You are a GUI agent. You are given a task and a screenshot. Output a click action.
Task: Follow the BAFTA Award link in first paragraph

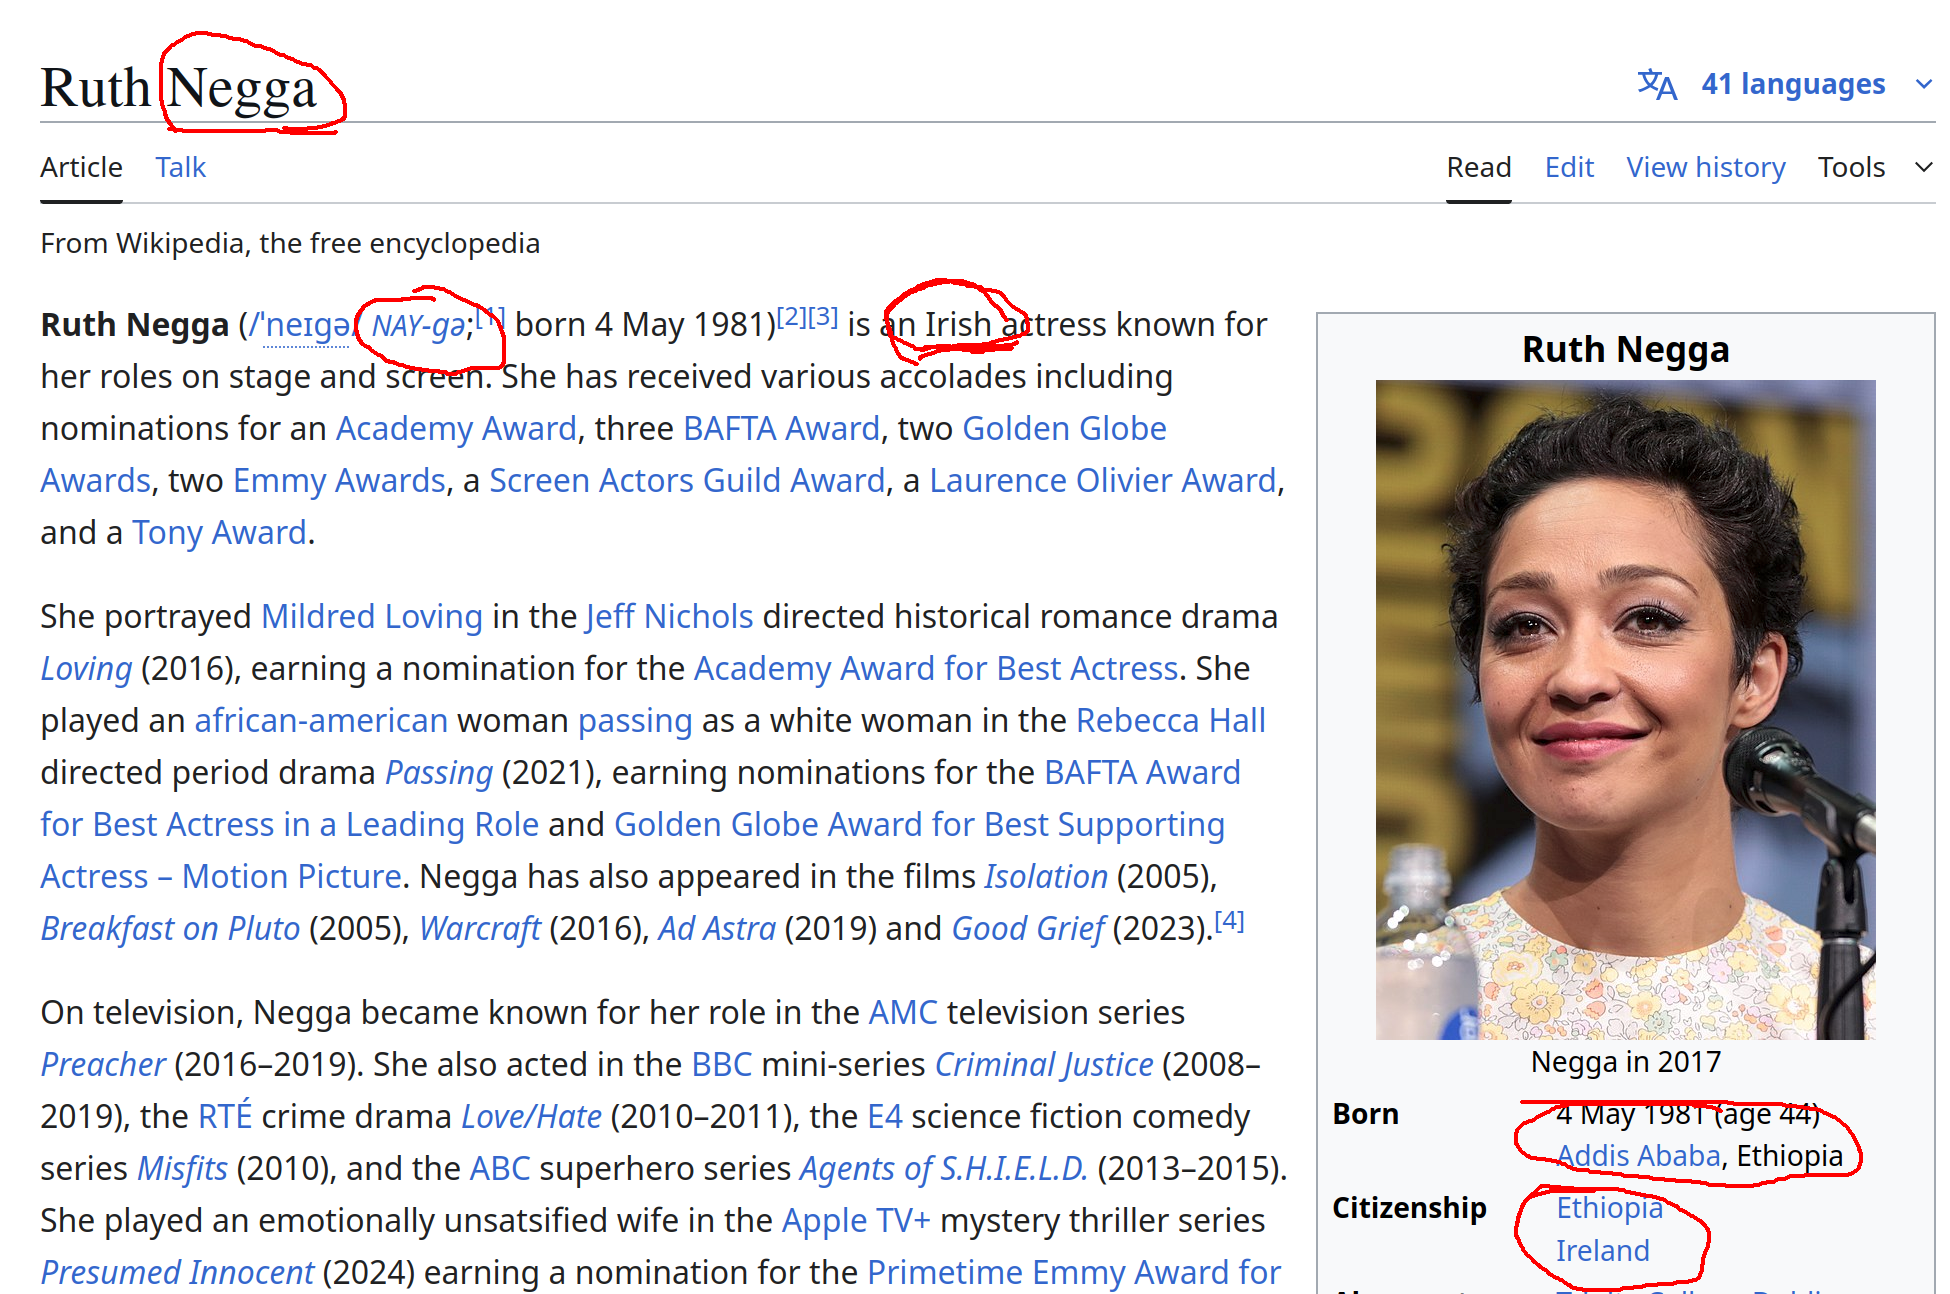pos(781,428)
